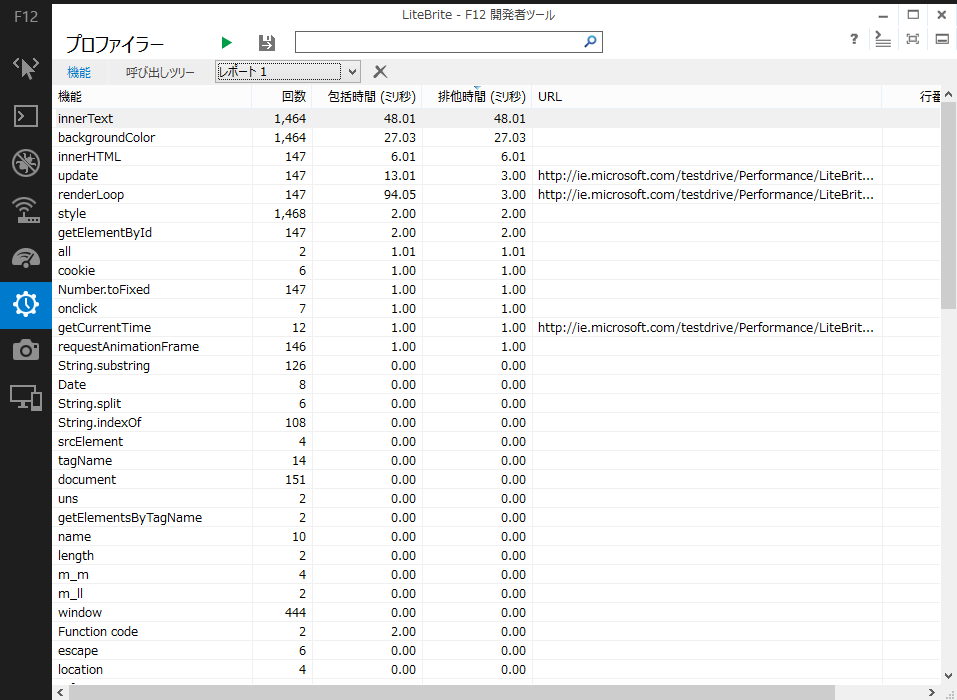
Task: Select the update function row
Action: click(497, 176)
